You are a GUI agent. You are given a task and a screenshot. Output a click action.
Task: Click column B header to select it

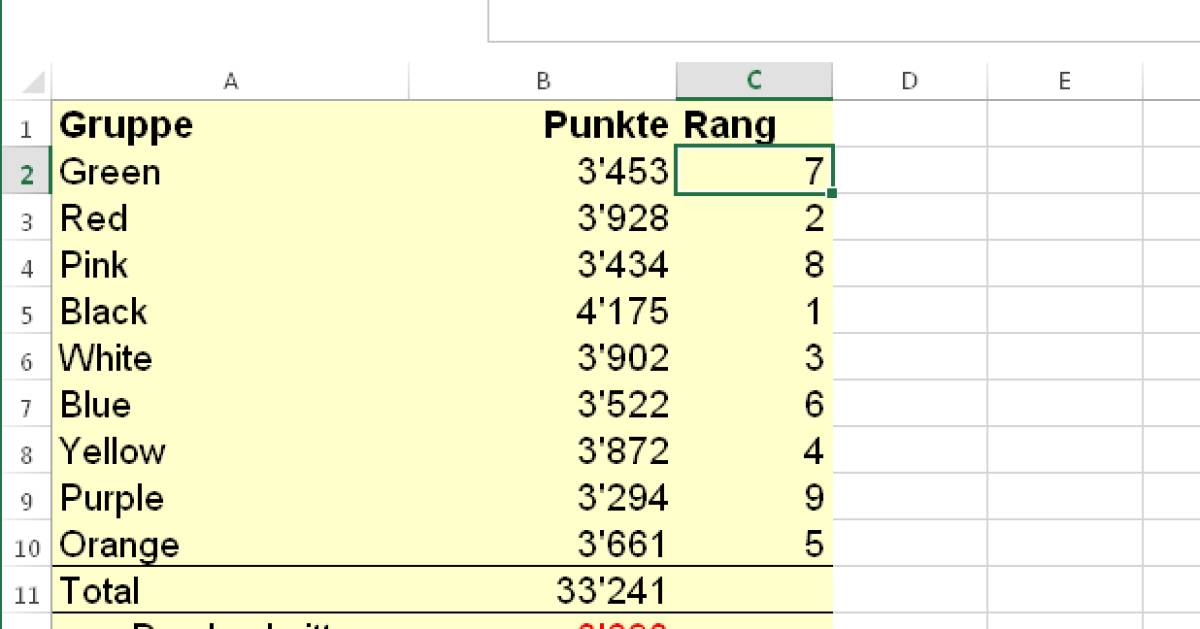pyautogui.click(x=544, y=80)
